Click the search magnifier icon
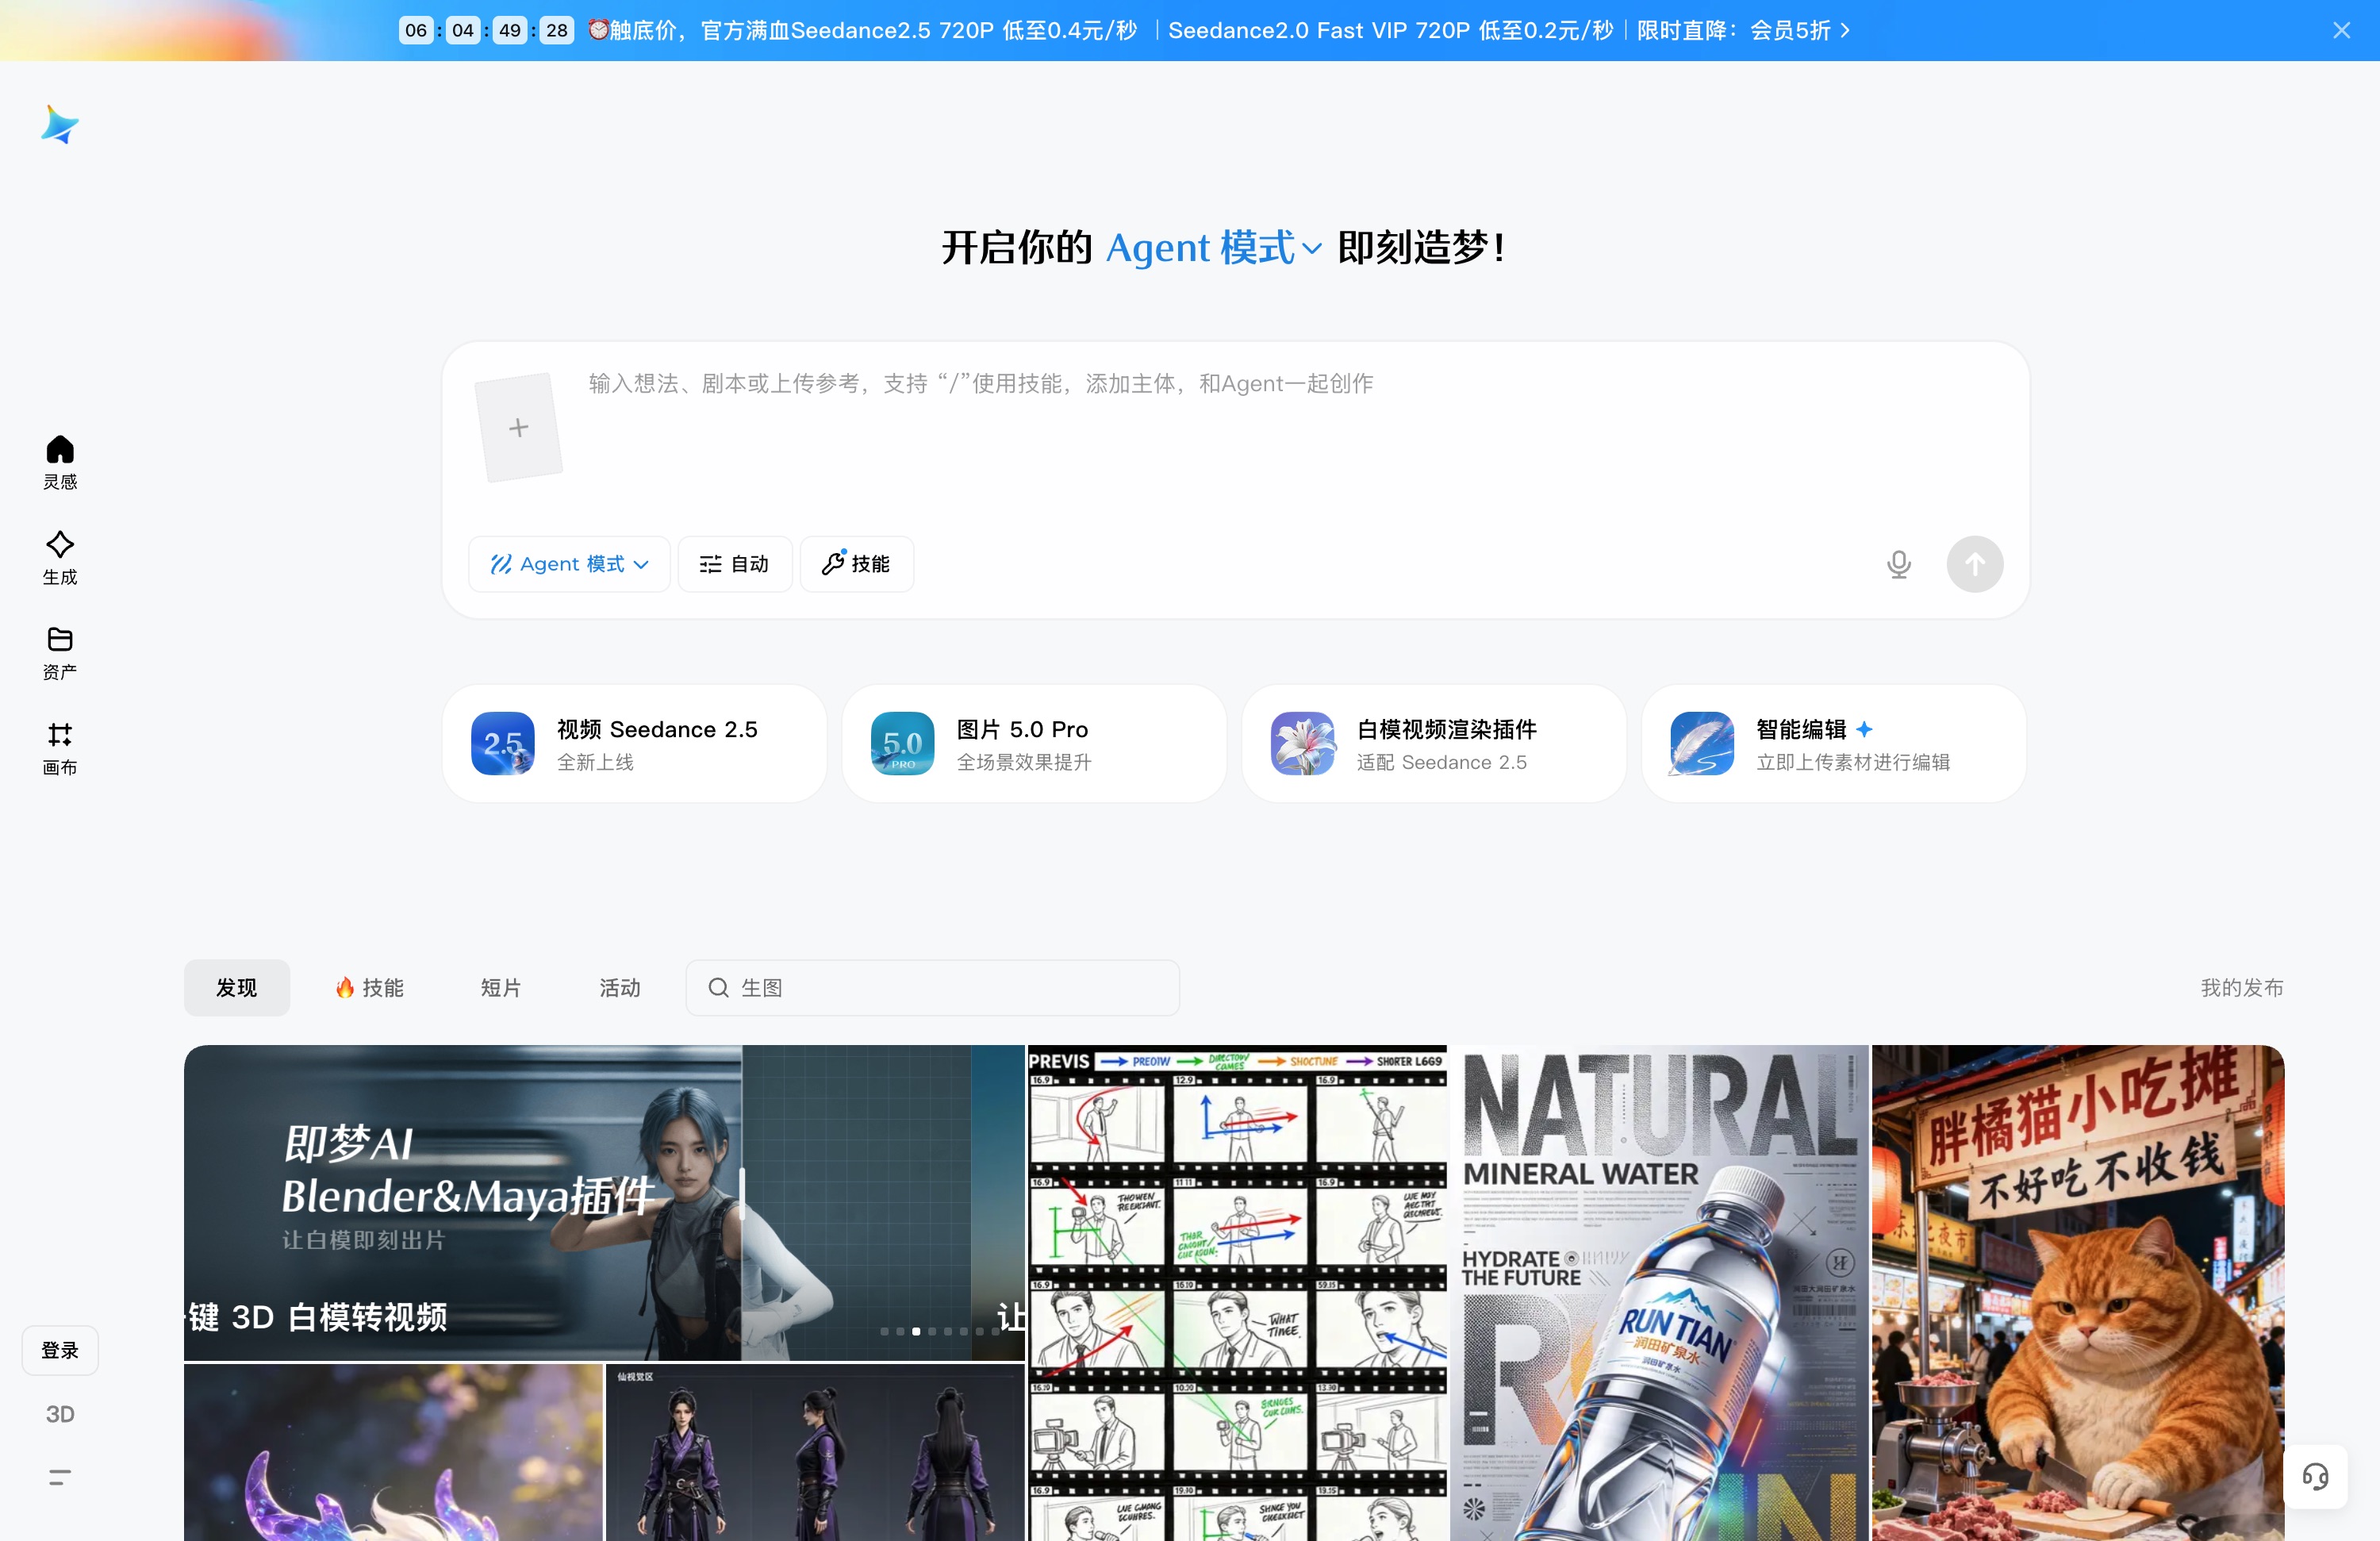2380x1541 pixels. [718, 988]
